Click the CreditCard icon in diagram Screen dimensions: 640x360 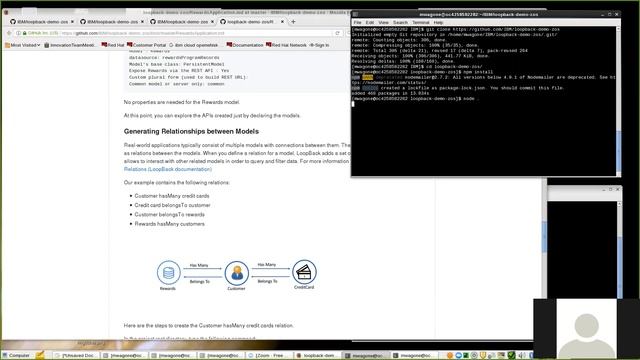pyautogui.click(x=304, y=272)
